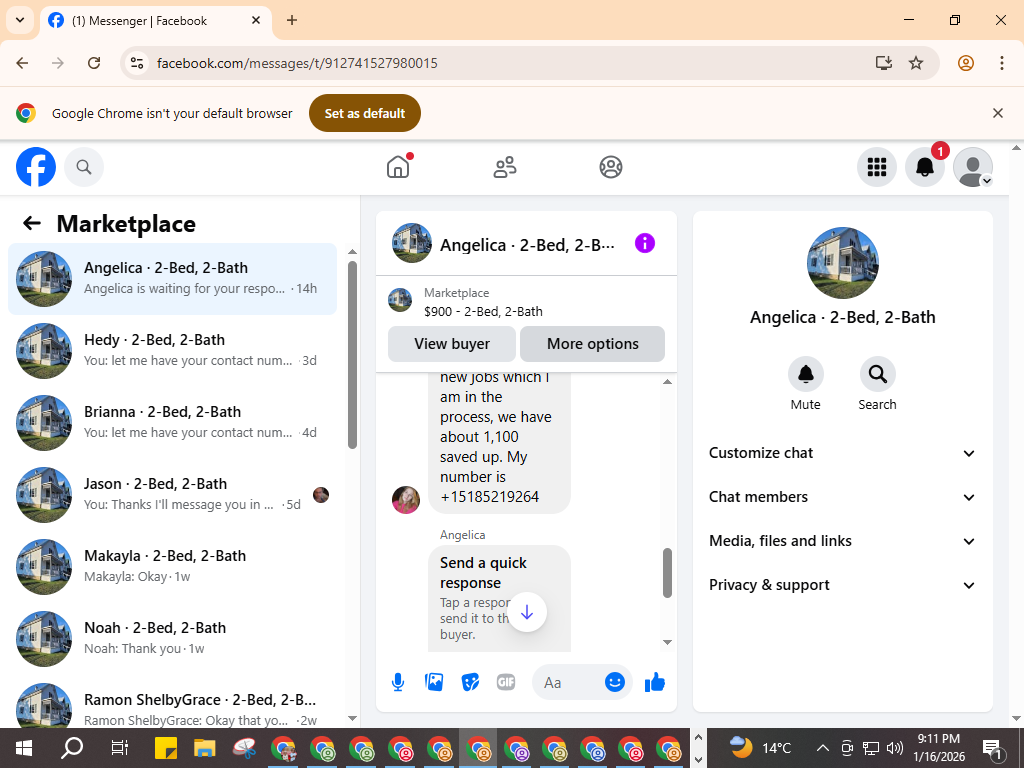
Task: Open Hedy 2-Bed, 2-Bath conversation
Action: click(172, 351)
